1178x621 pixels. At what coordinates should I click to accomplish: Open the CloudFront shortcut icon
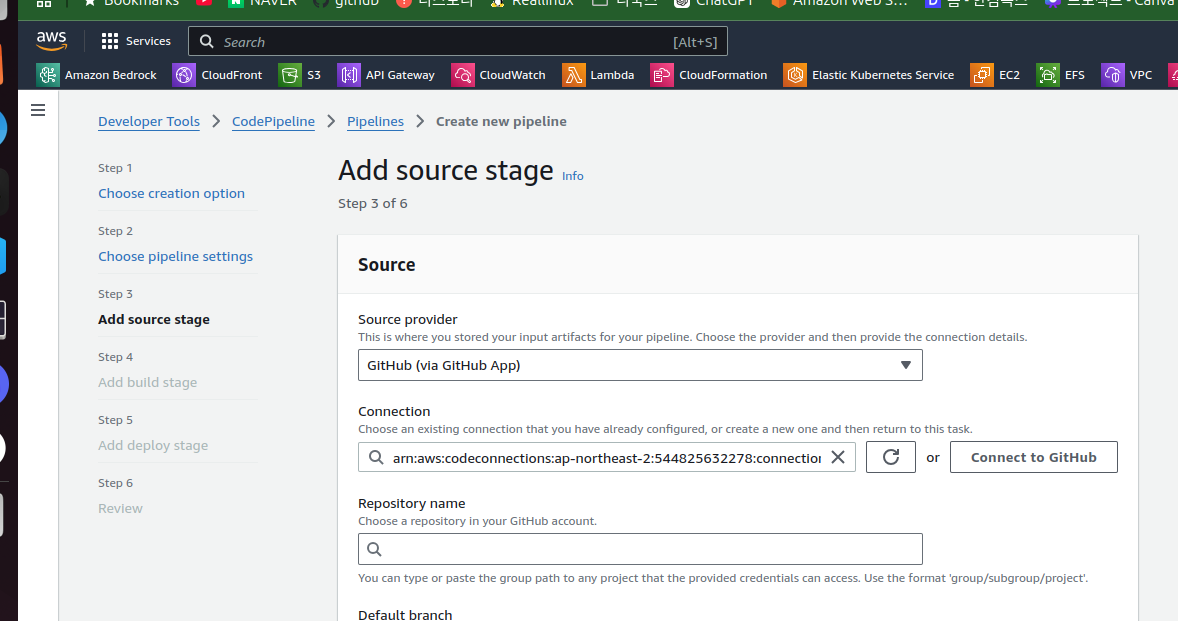pyautogui.click(x=184, y=75)
